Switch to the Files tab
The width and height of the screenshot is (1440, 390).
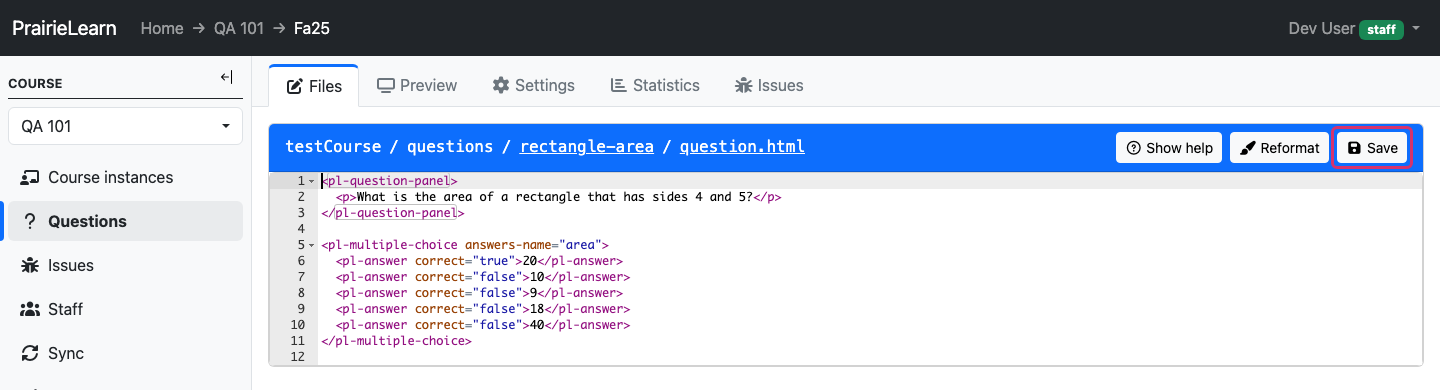point(314,86)
